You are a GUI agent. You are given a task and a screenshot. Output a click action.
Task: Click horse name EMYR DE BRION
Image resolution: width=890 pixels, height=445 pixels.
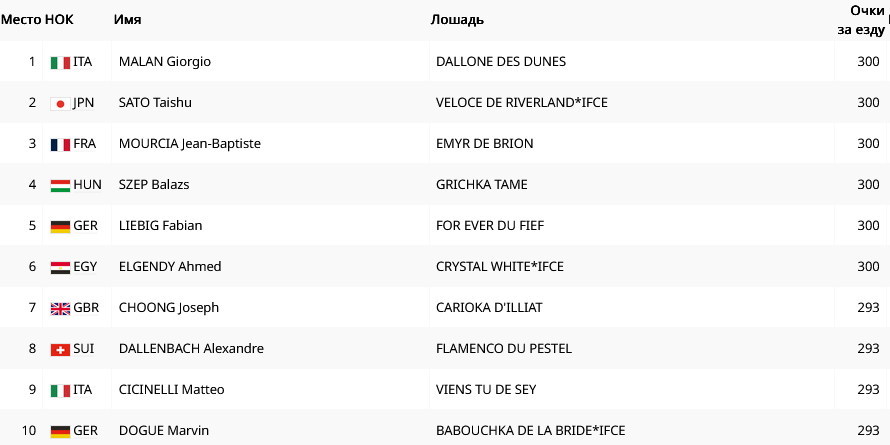[485, 144]
